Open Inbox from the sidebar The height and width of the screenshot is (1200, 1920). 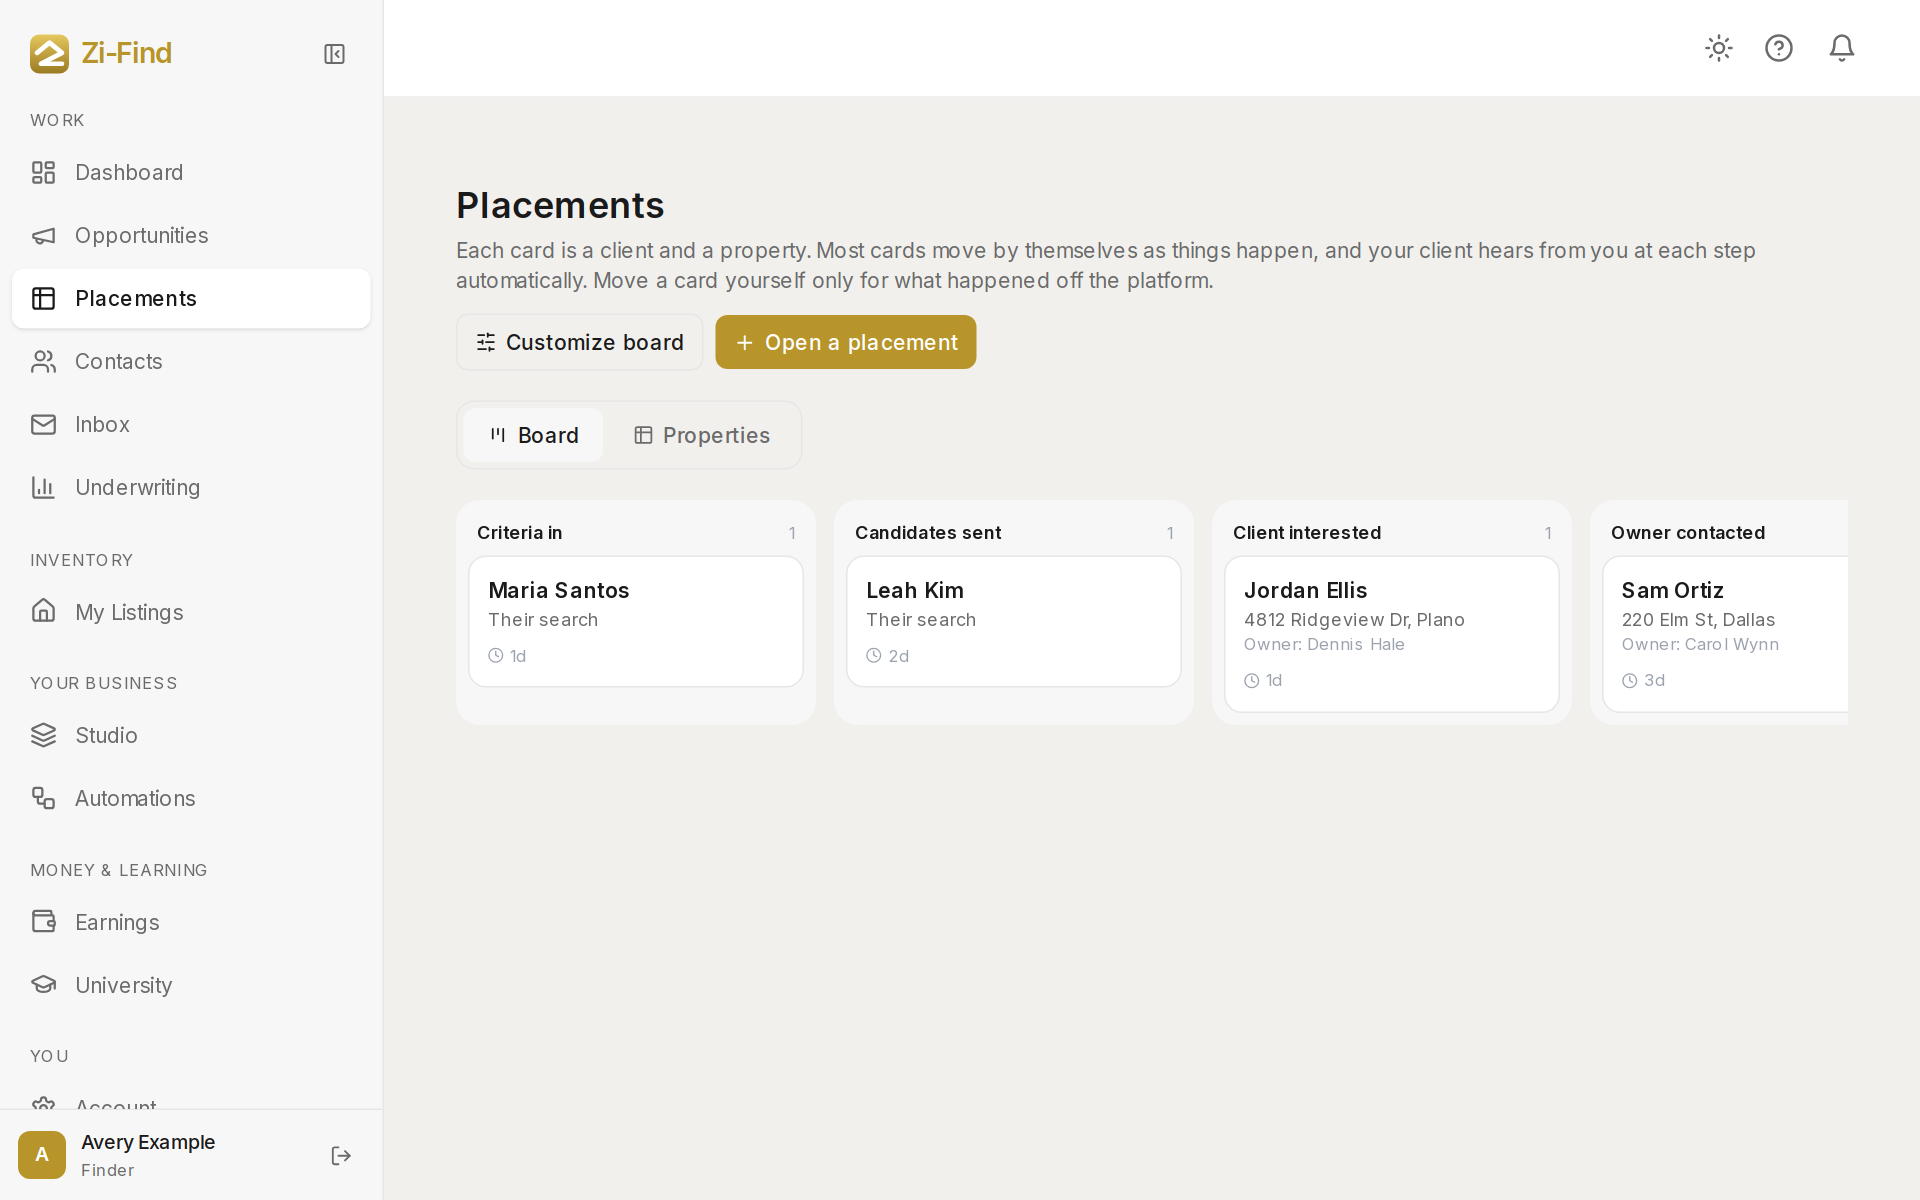191,425
